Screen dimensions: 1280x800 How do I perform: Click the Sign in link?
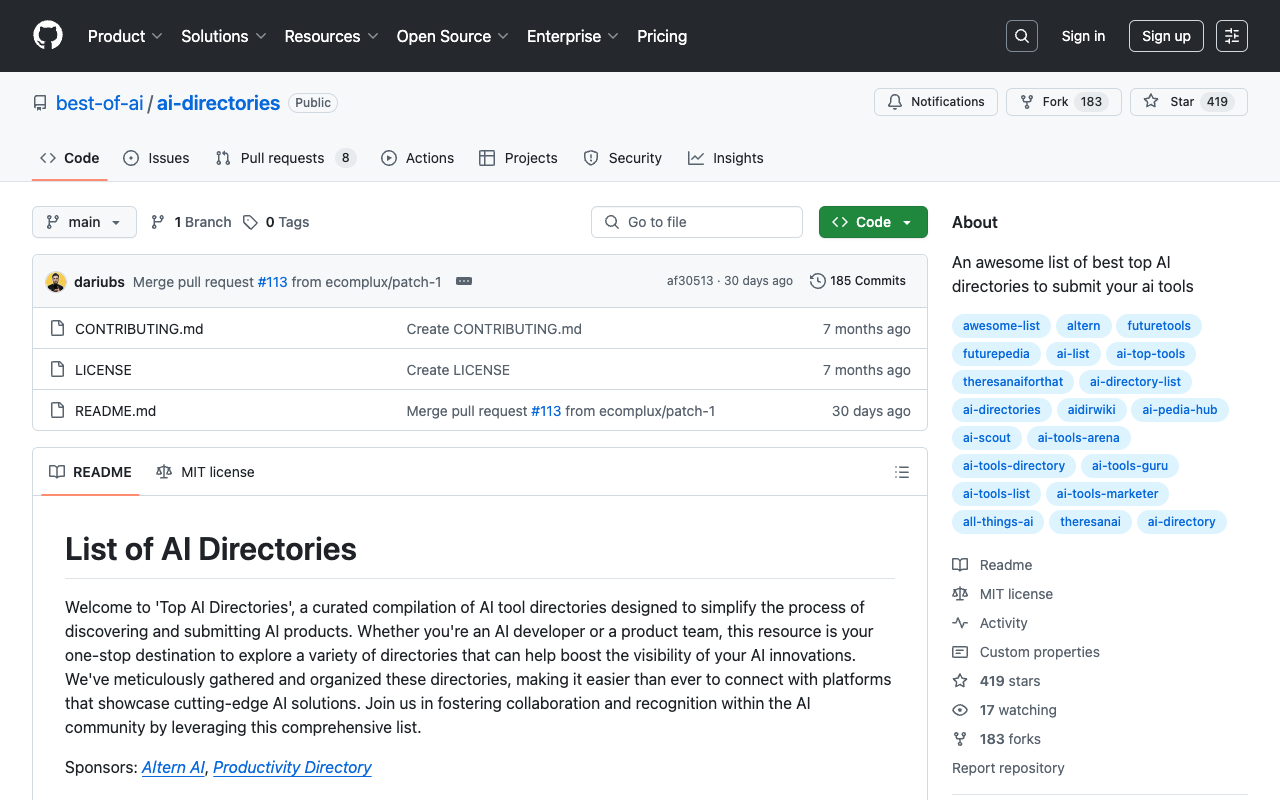point(1083,36)
